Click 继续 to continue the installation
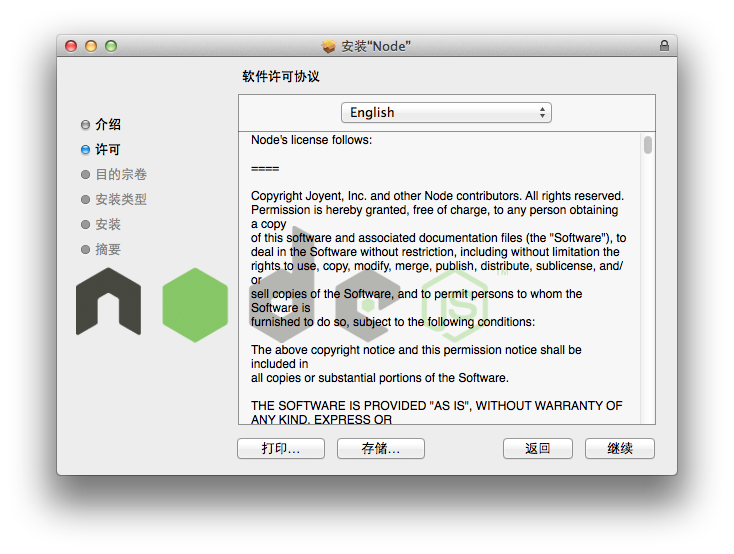This screenshot has width=734, height=554. point(620,448)
